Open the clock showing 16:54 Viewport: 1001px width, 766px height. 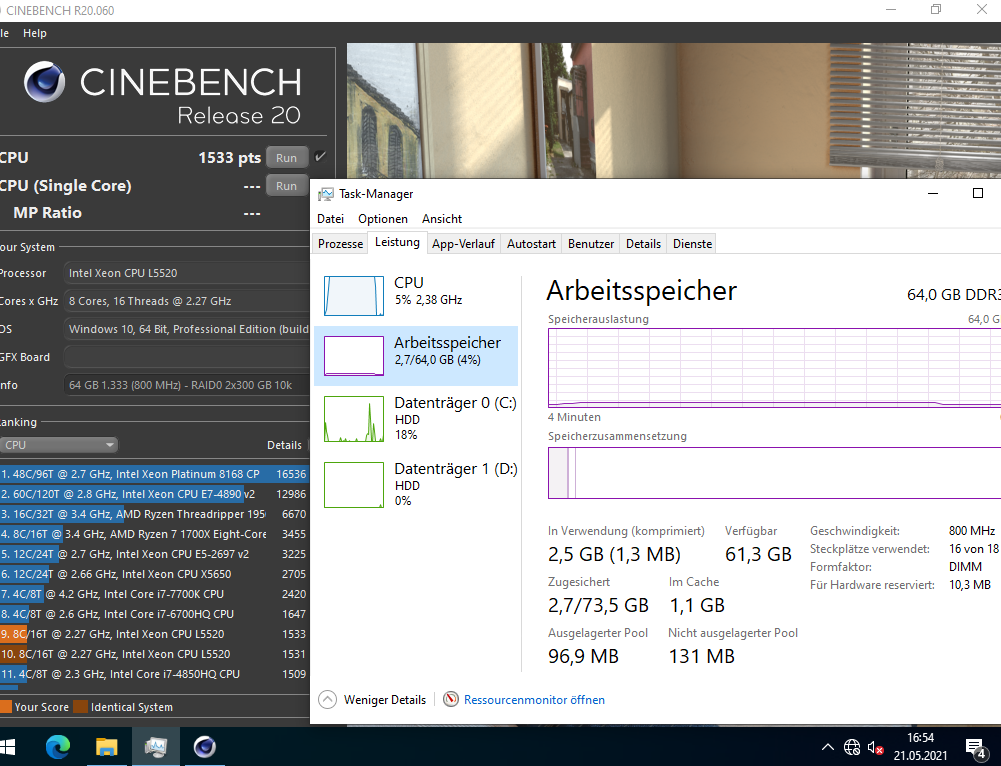pyautogui.click(x=921, y=747)
